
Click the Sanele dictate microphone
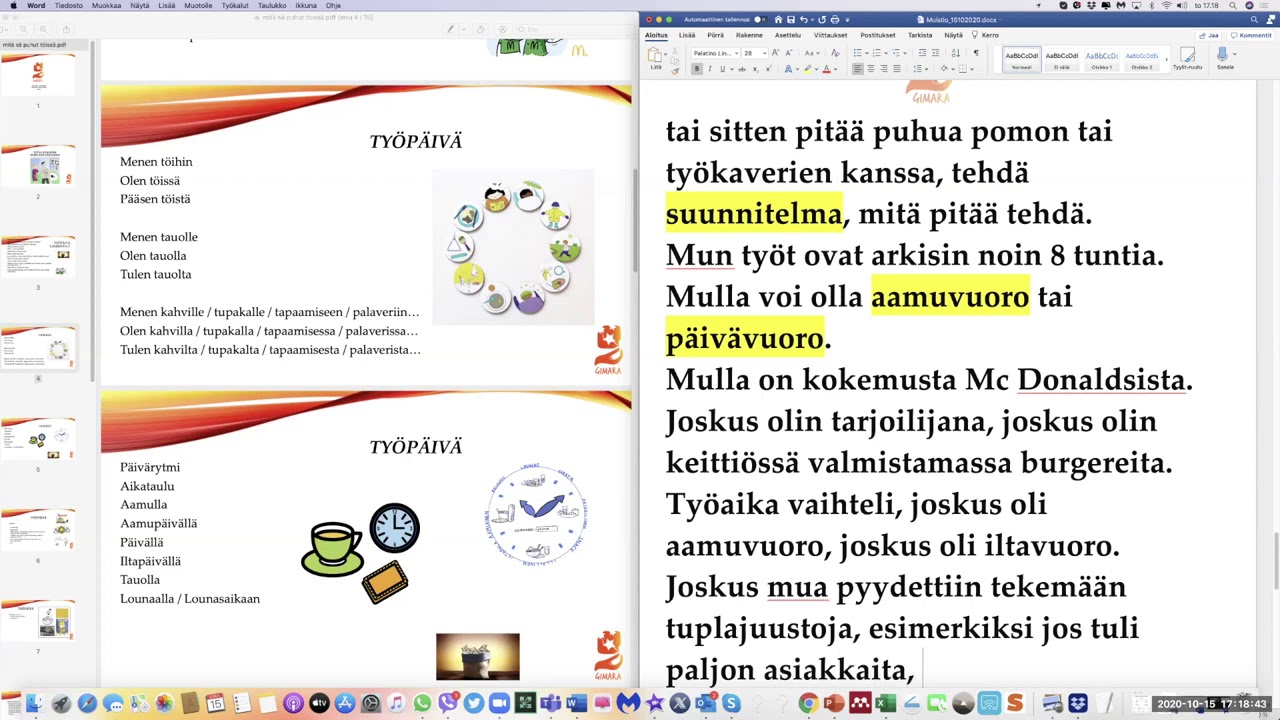pos(1222,59)
